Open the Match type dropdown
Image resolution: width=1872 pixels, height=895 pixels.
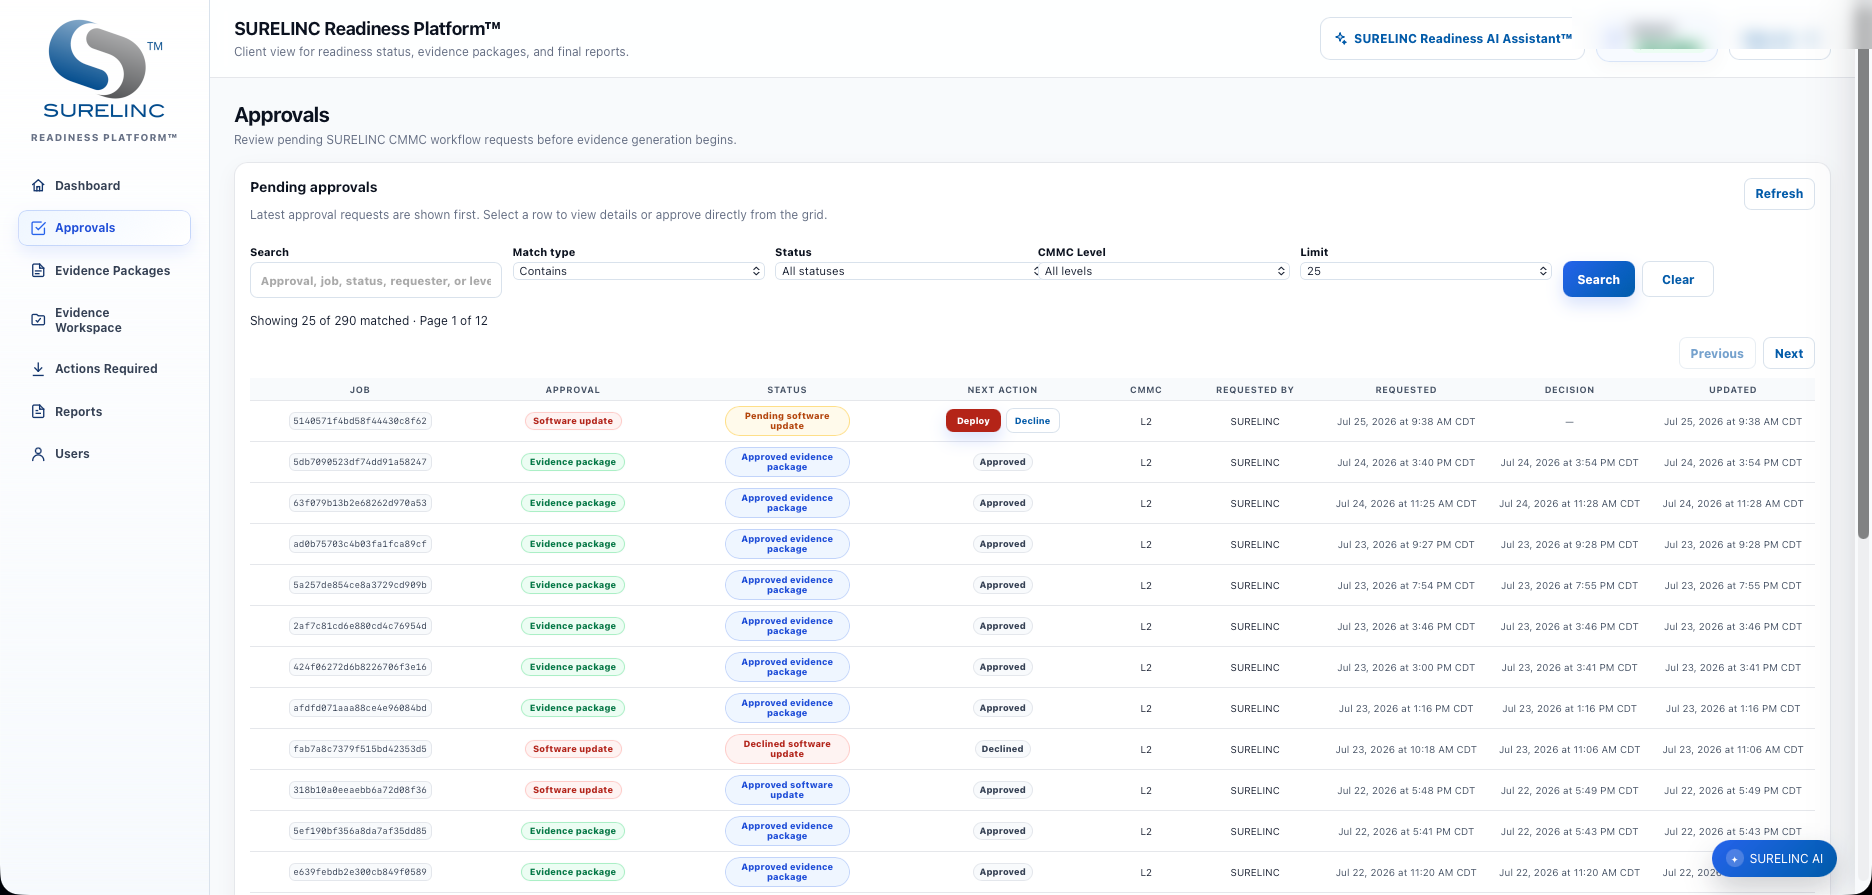click(x=639, y=271)
